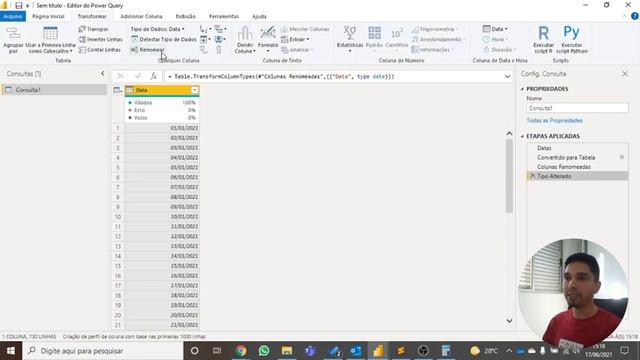Collapse the ribbon with the arrow

pyautogui.click(x=624, y=16)
